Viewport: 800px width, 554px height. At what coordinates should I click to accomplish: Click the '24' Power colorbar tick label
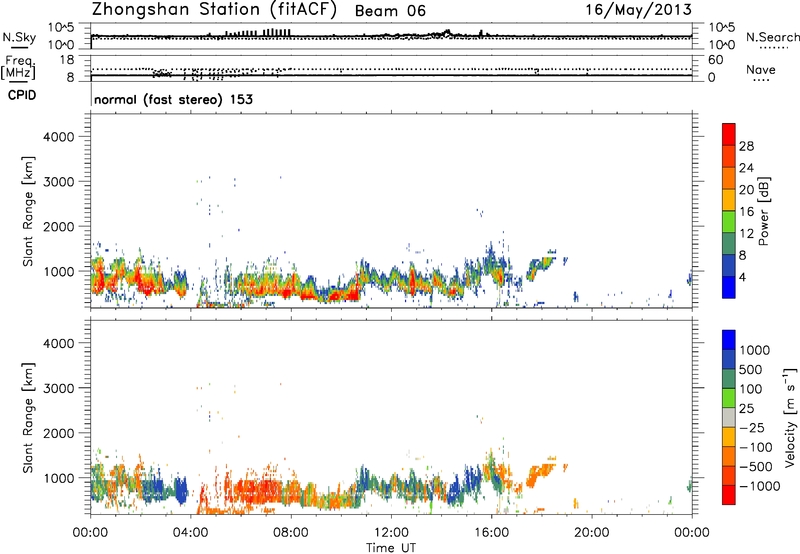pyautogui.click(x=746, y=168)
